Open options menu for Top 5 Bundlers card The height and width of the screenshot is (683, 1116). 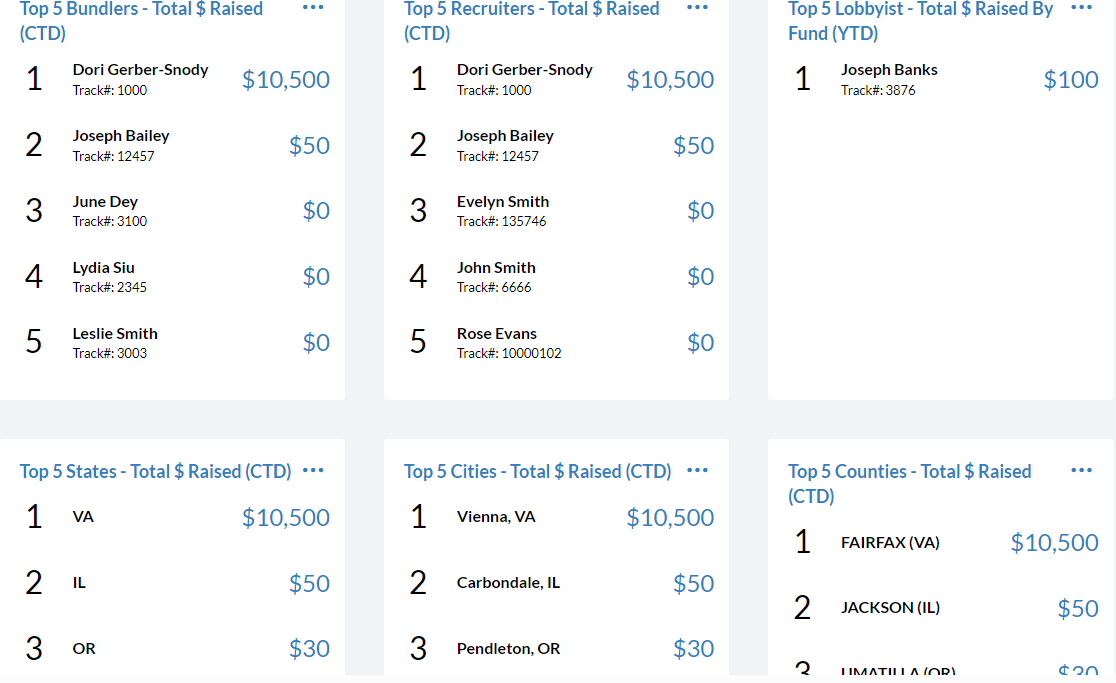tap(313, 8)
